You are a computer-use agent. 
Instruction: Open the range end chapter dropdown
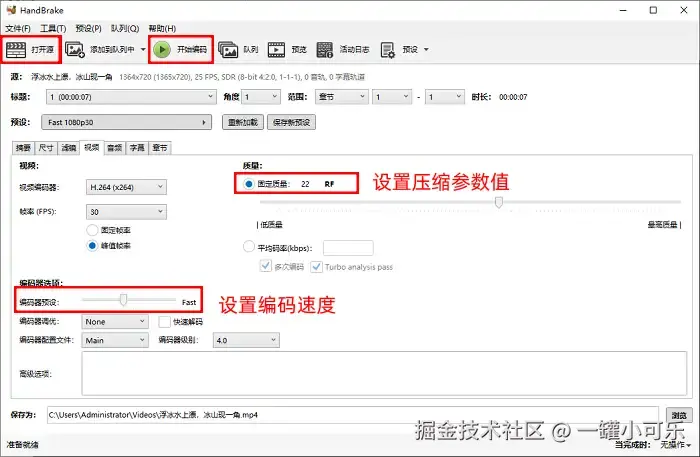[x=445, y=97]
